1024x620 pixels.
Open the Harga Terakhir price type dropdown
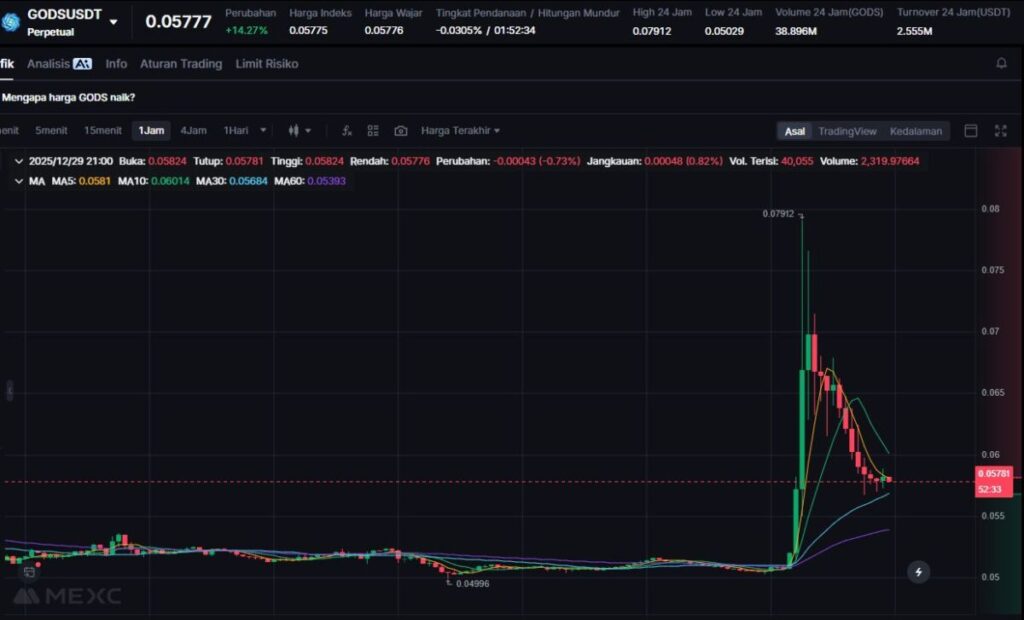tap(460, 131)
